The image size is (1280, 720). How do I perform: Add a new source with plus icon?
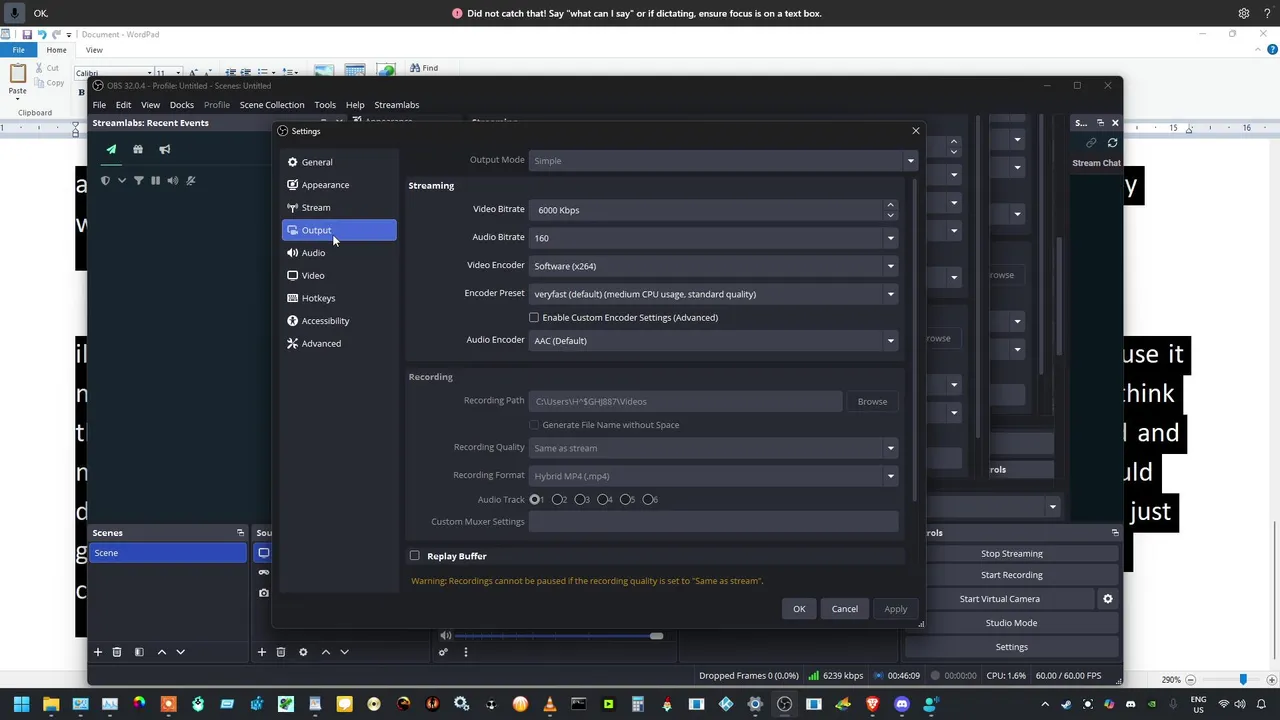[262, 652]
